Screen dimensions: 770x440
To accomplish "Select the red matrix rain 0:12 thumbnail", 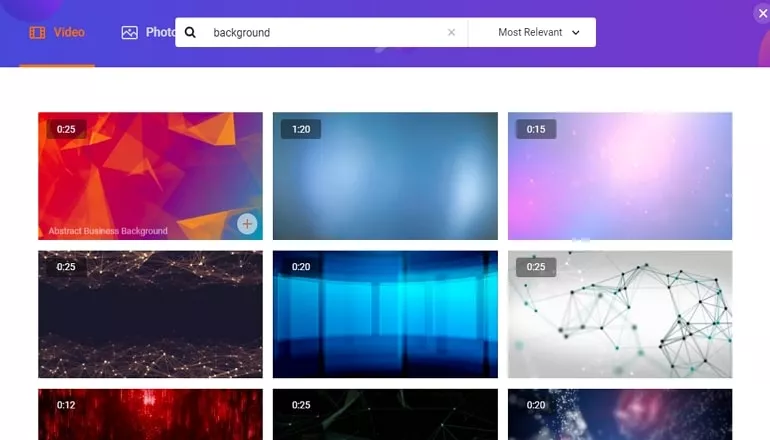I will (150, 414).
